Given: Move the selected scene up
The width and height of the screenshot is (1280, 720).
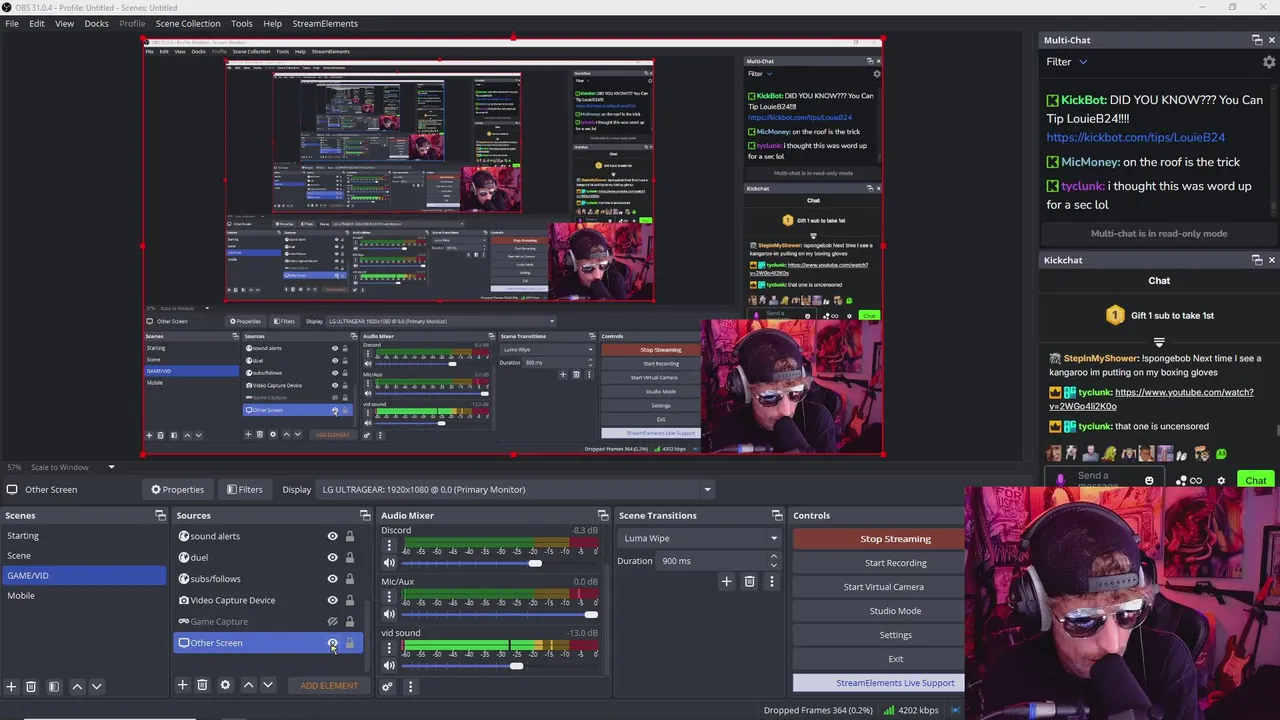Looking at the screenshot, I should point(77,686).
